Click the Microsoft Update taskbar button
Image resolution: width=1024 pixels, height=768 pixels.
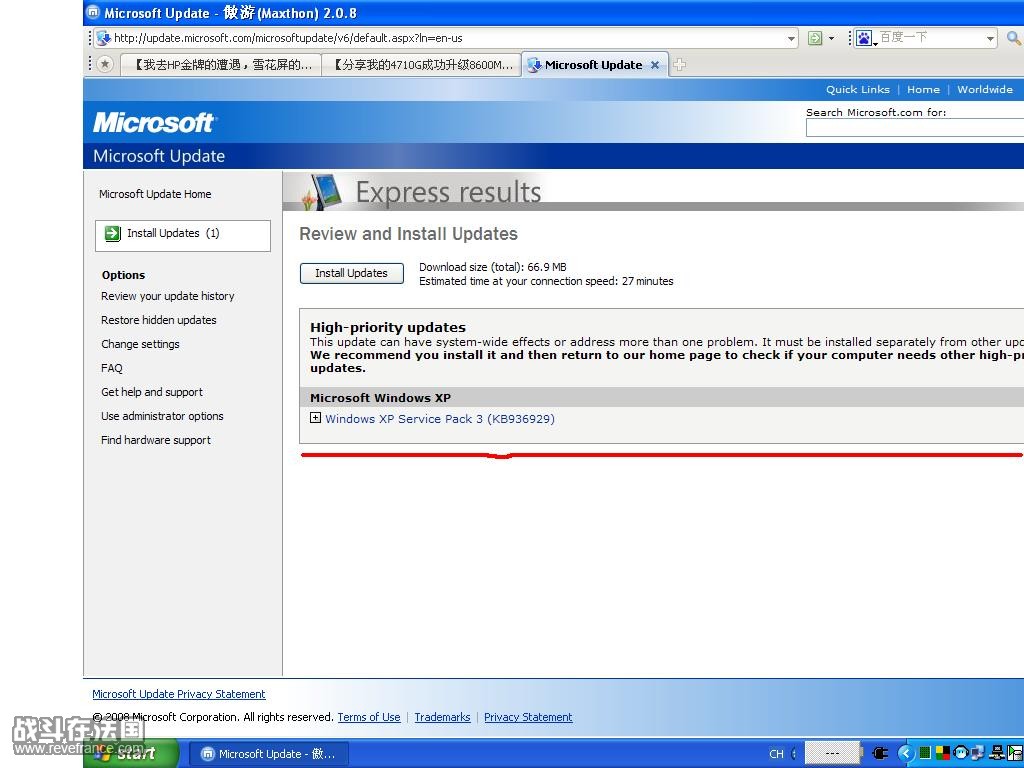tap(268, 754)
